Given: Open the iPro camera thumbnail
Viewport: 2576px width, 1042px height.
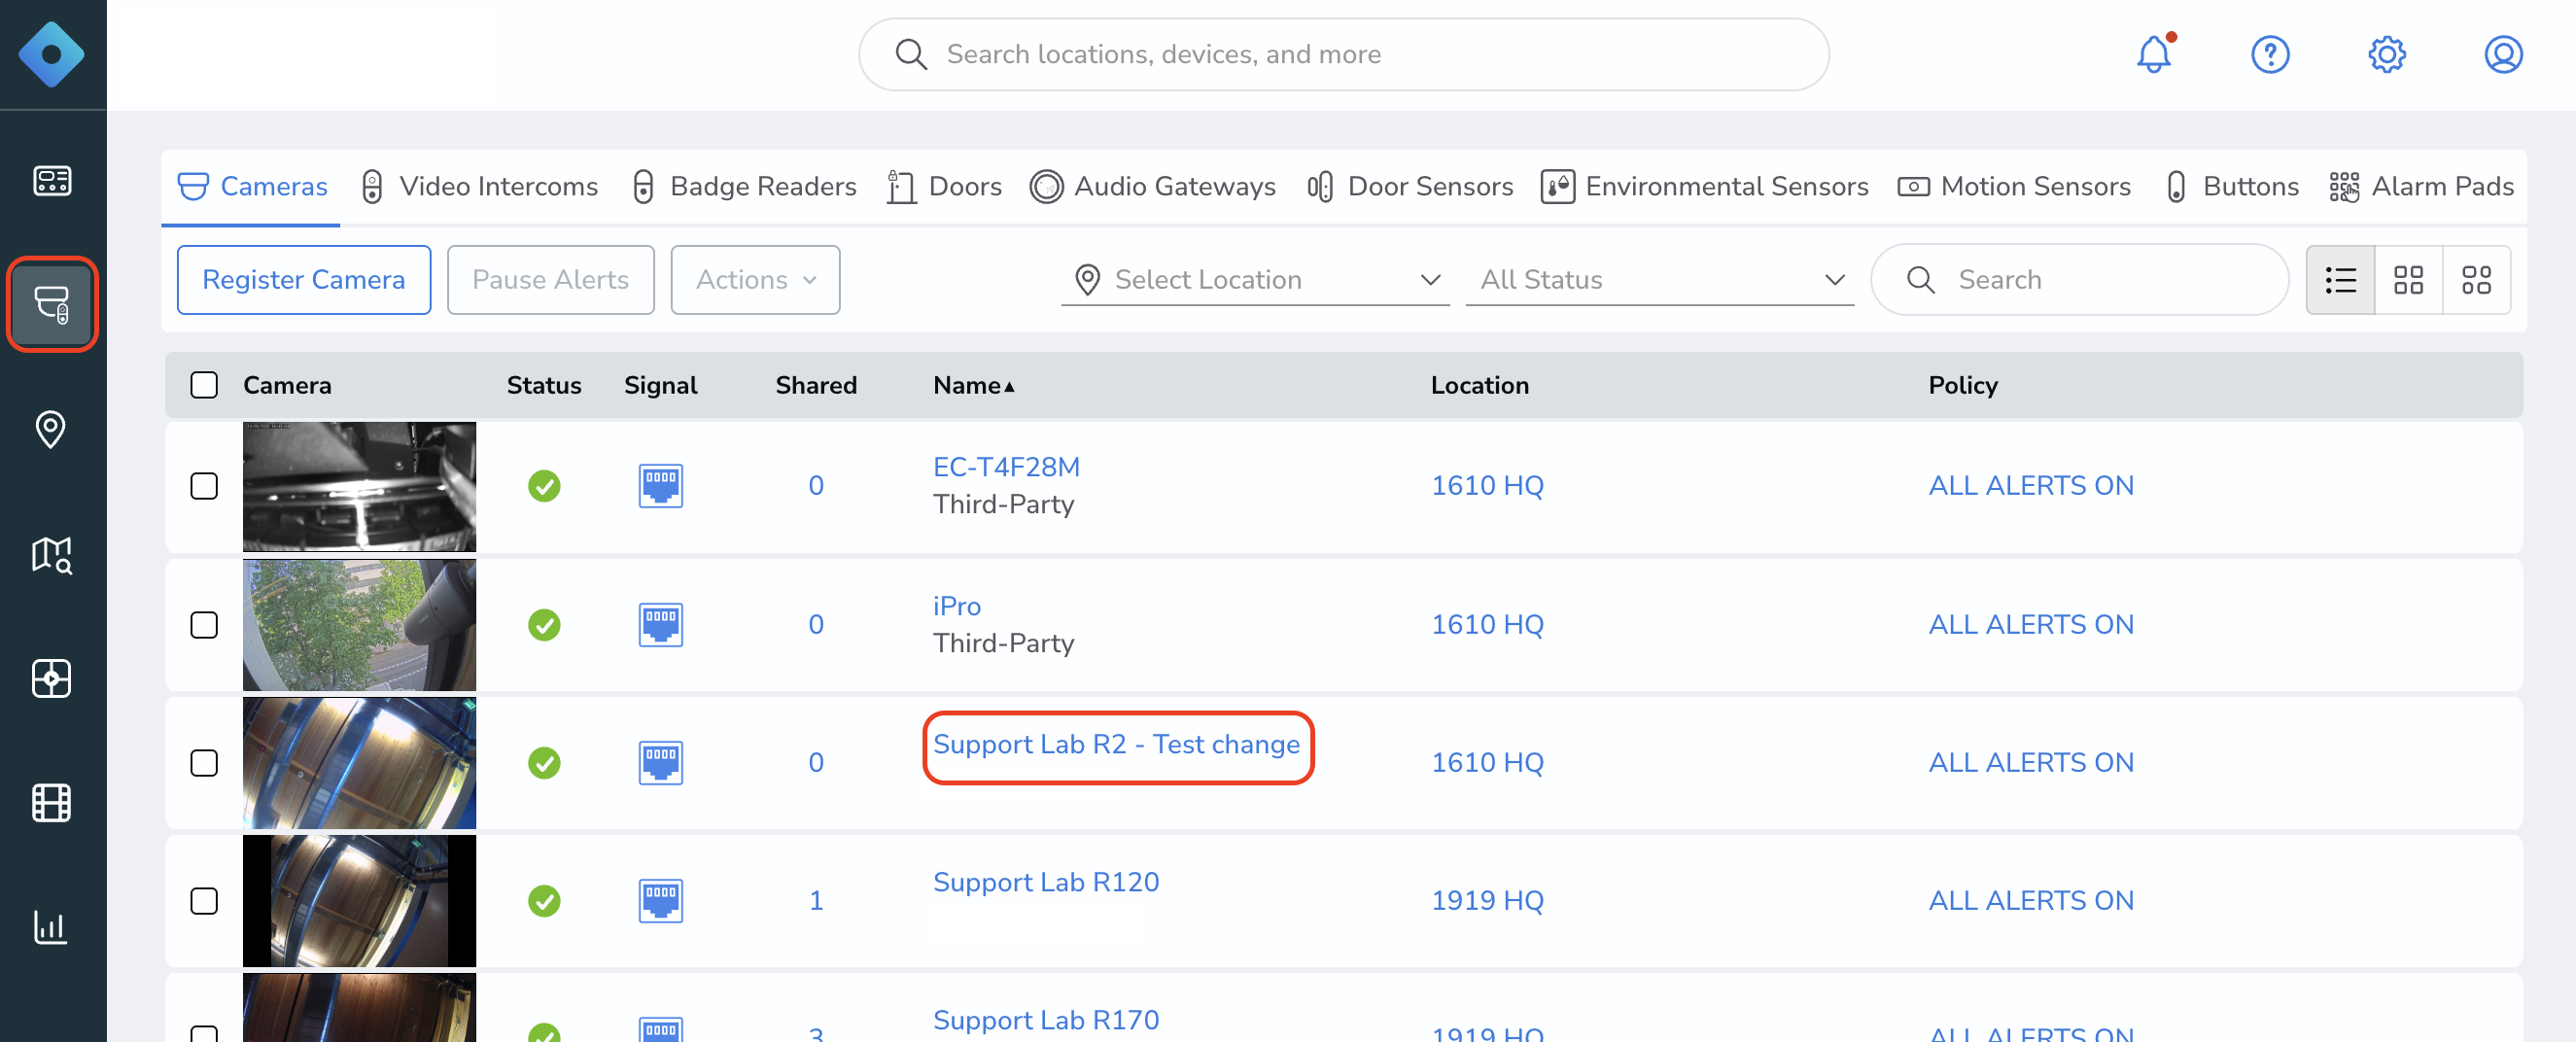Looking at the screenshot, I should pos(359,625).
